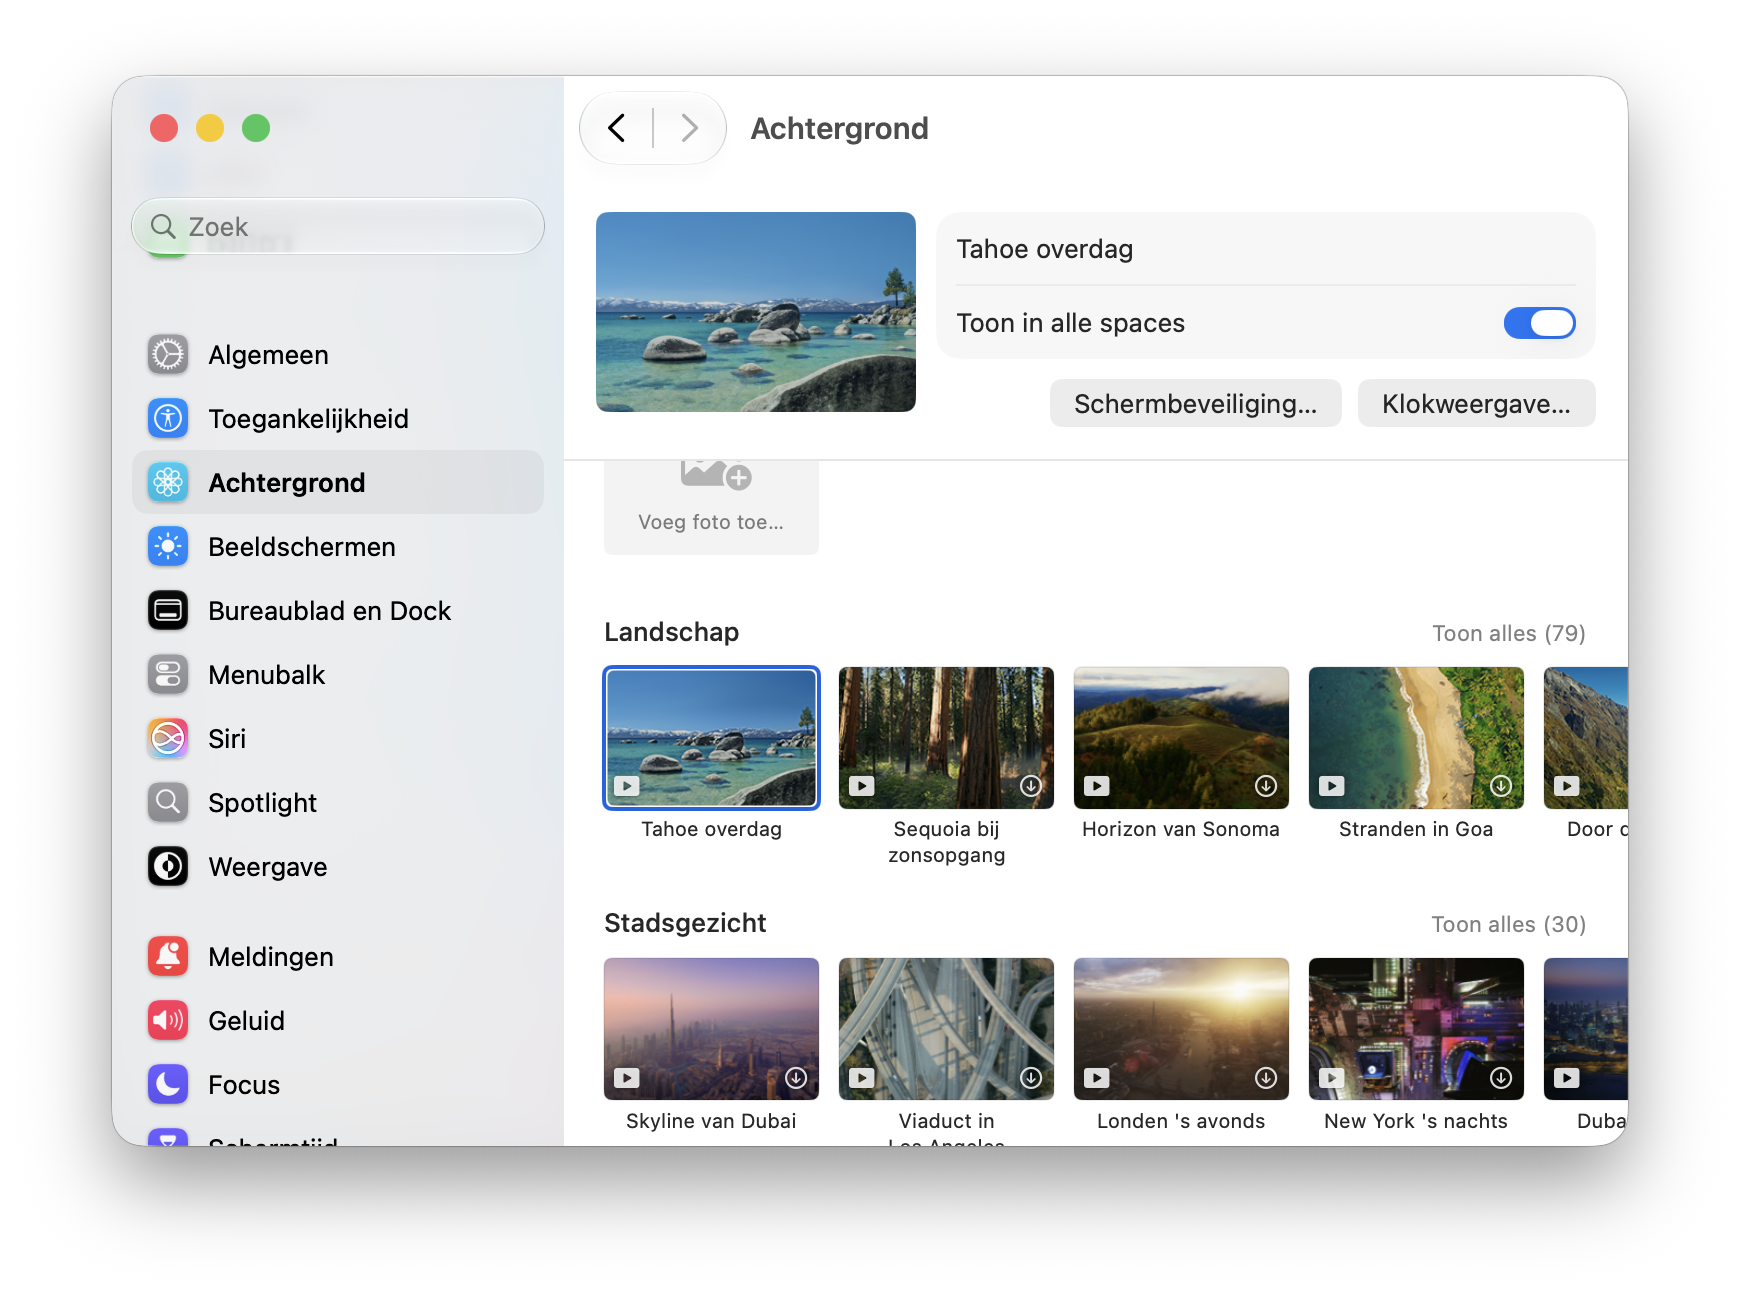The width and height of the screenshot is (1740, 1294).
Task: Select the Tahoe overdag wallpaper thumbnail
Action: 712,738
